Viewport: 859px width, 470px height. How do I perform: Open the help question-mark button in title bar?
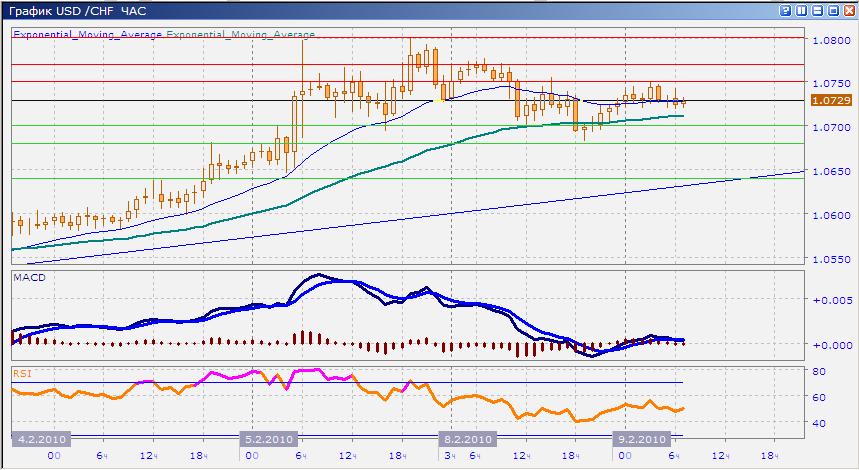[x=785, y=10]
